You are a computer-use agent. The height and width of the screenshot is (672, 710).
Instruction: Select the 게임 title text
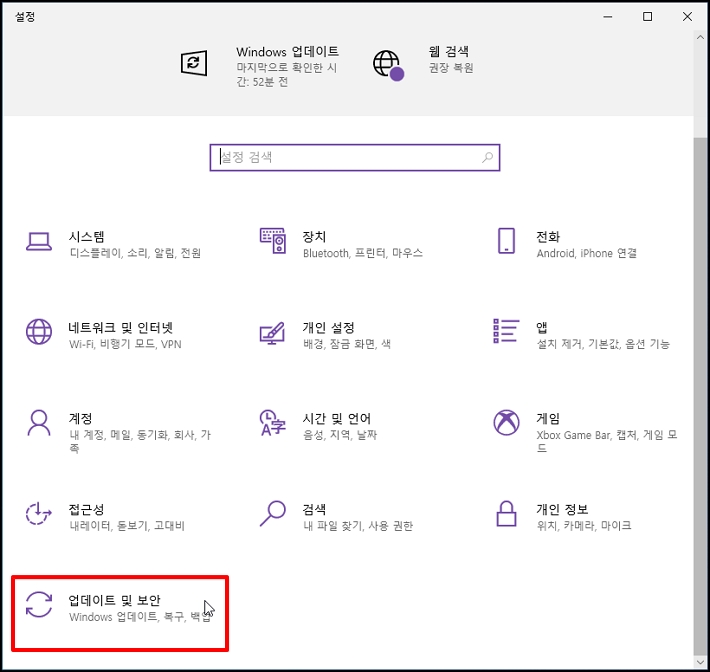(548, 418)
